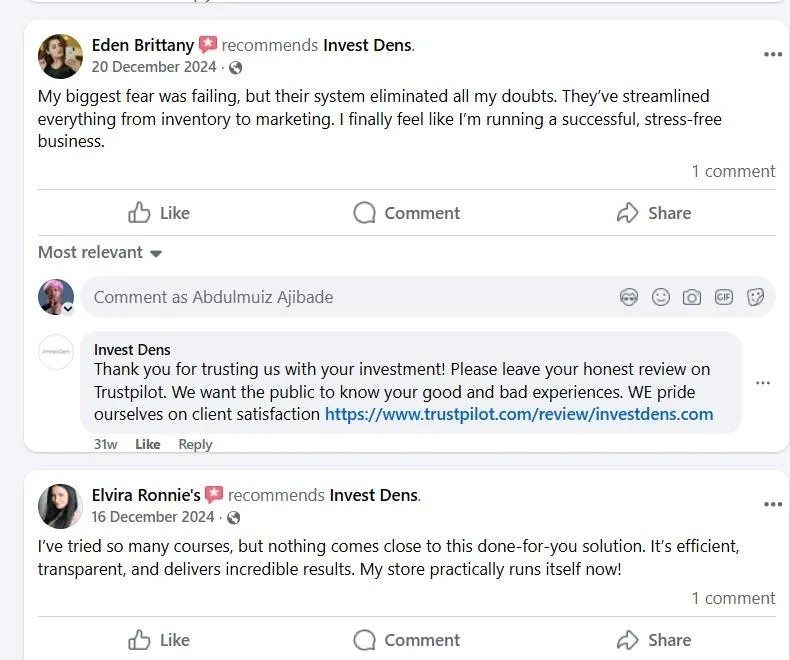Like Eden Brittany's recommendation post
The image size is (790, 660).
159,213
